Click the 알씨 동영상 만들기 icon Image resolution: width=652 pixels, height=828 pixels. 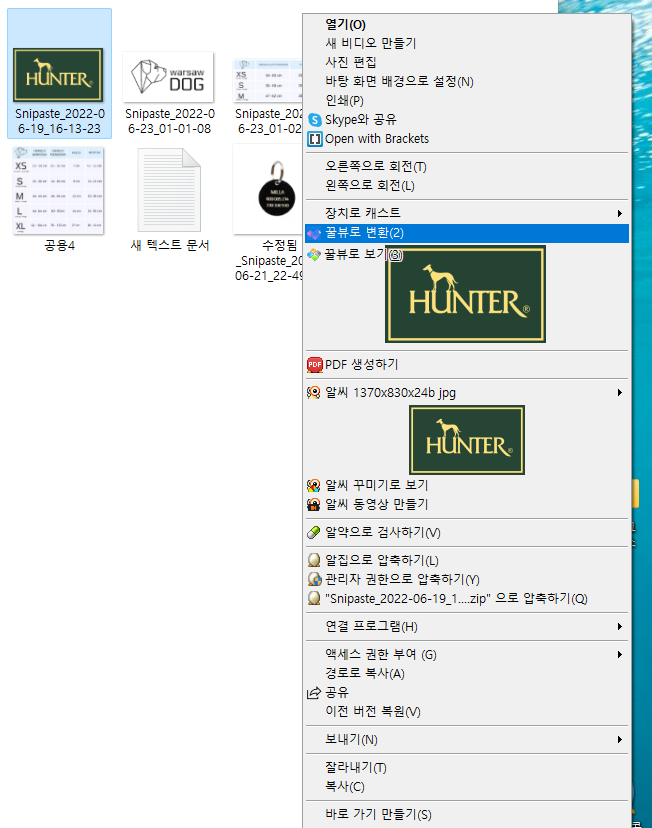click(314, 504)
